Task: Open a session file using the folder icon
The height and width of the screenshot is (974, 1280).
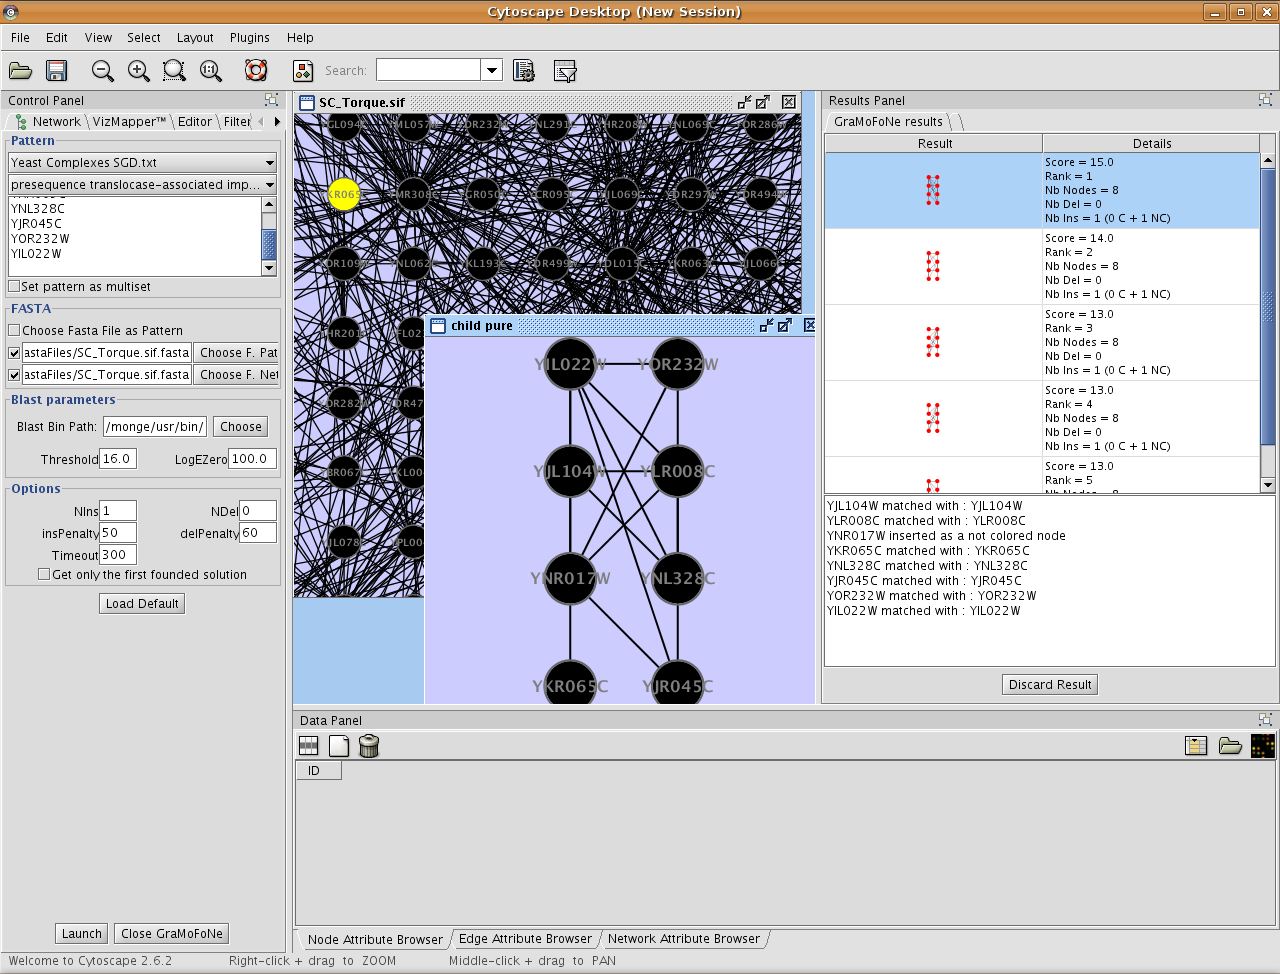Action: (20, 71)
